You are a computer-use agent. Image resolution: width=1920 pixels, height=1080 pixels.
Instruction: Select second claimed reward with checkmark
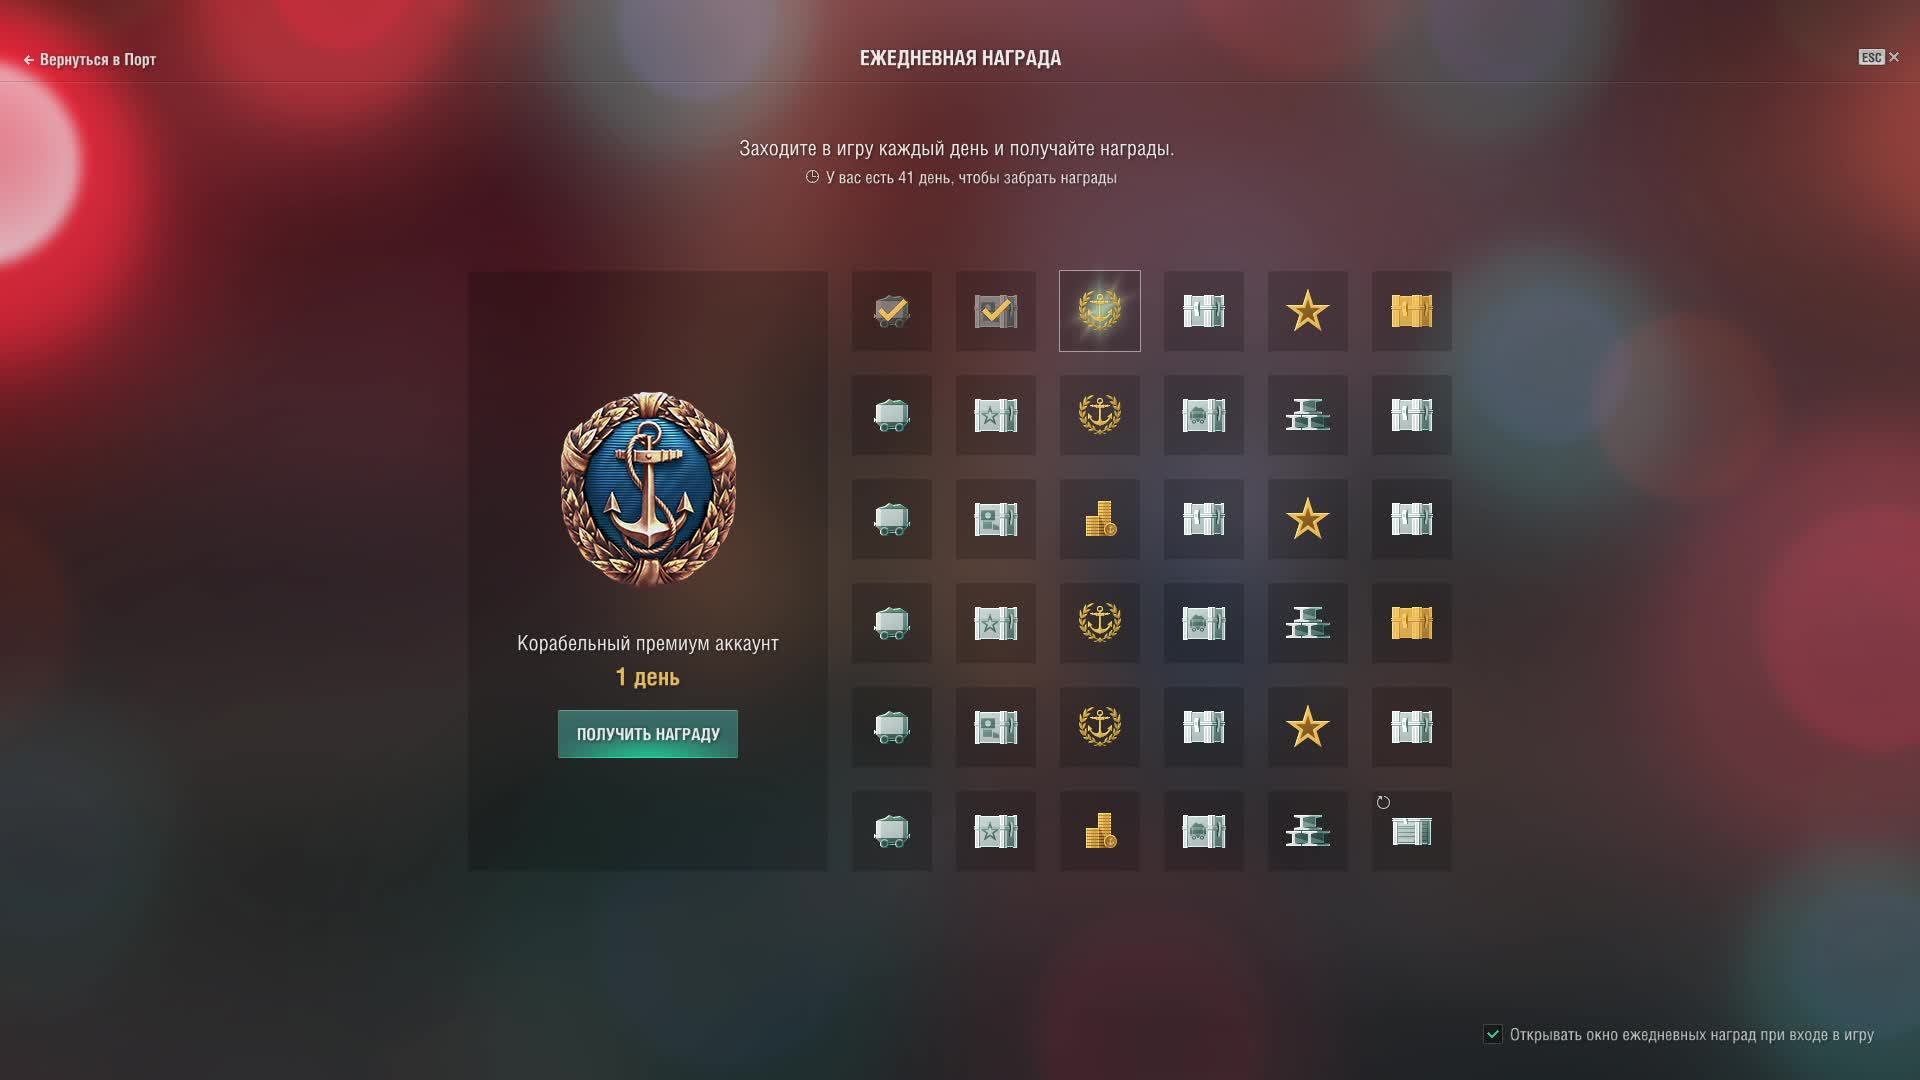tap(996, 311)
